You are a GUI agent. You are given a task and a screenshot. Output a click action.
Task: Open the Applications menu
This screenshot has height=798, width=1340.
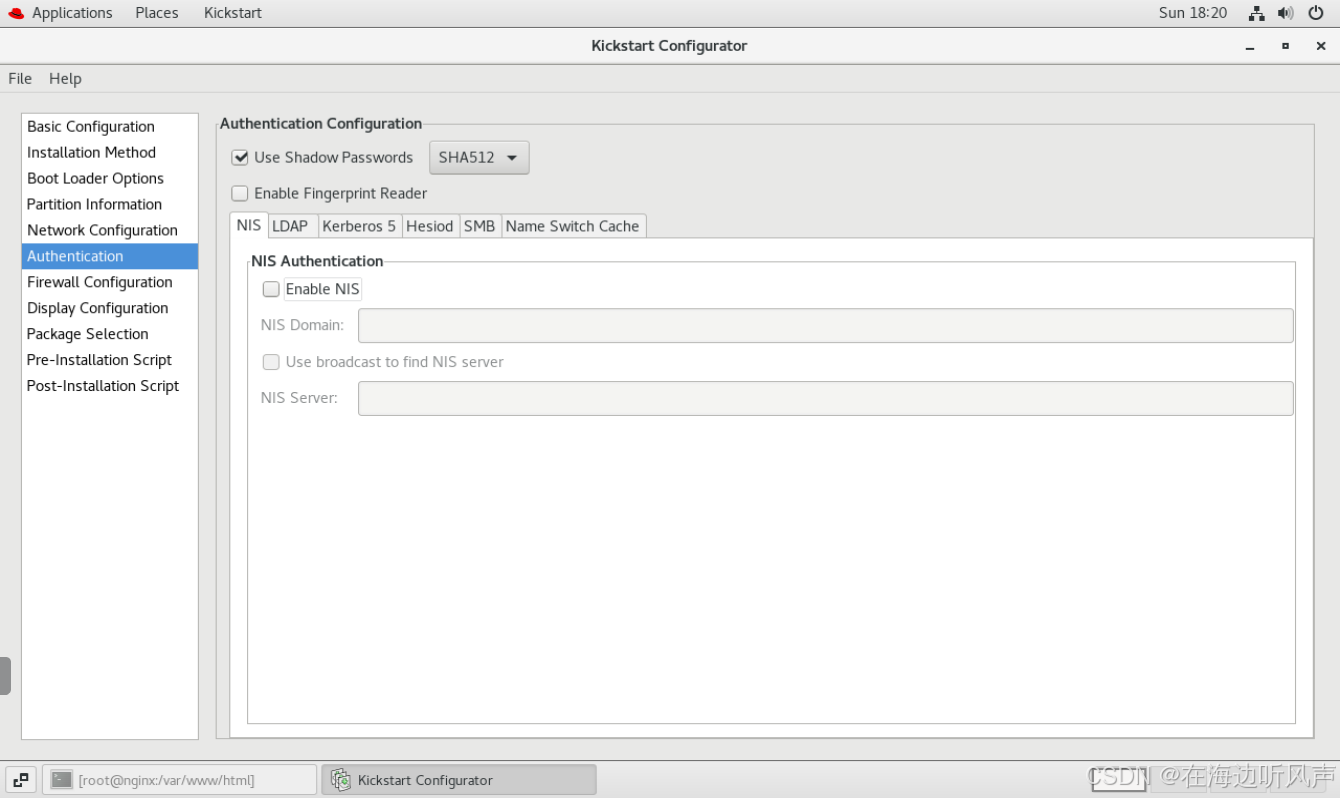pos(72,13)
